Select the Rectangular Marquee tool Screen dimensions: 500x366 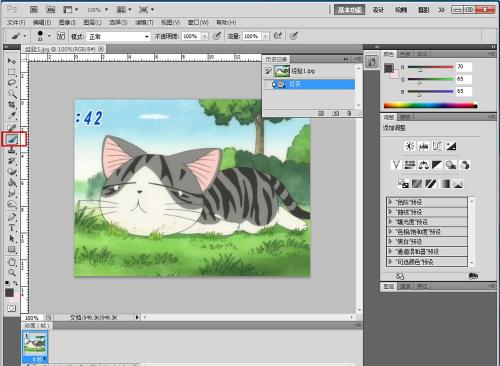12,72
